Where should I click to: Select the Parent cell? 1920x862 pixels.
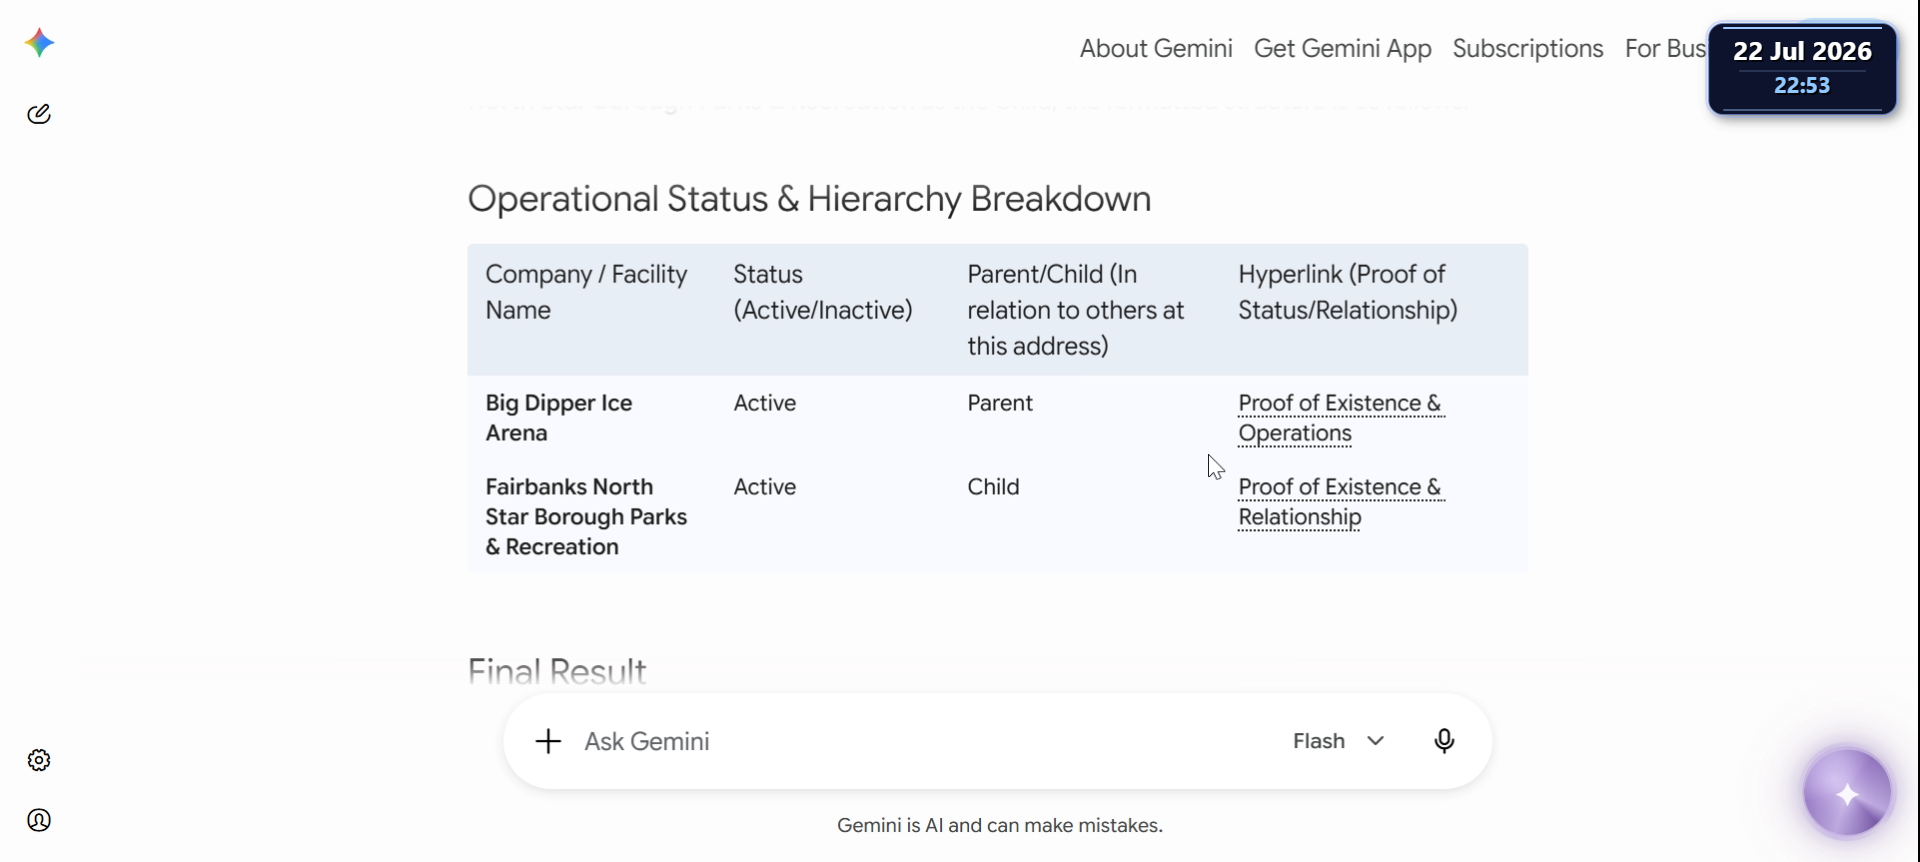point(999,403)
